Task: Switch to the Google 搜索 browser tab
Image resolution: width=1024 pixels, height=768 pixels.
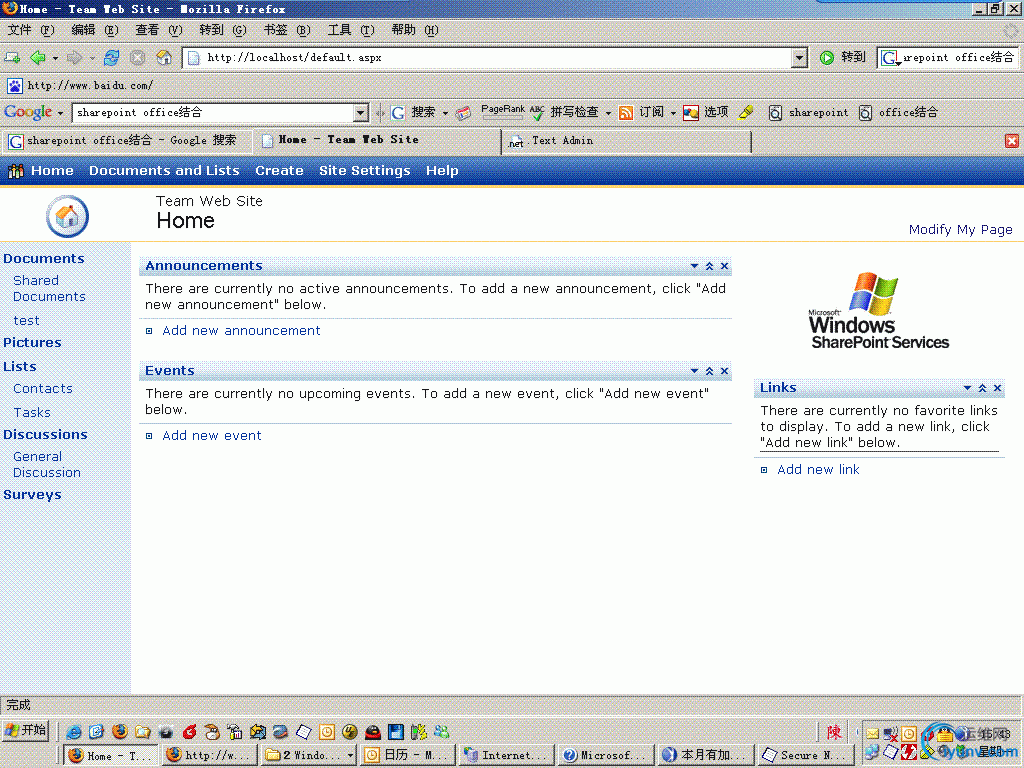Action: 125,140
